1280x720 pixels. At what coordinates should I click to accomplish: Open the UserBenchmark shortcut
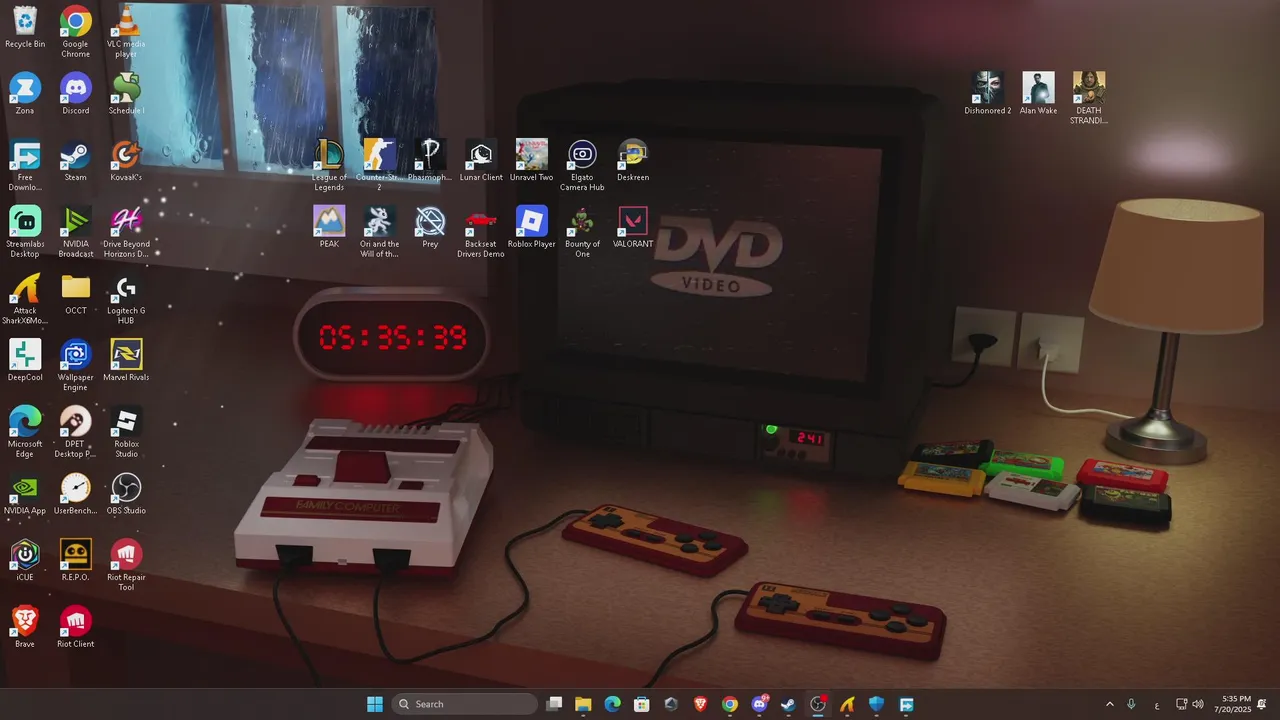[x=75, y=494]
